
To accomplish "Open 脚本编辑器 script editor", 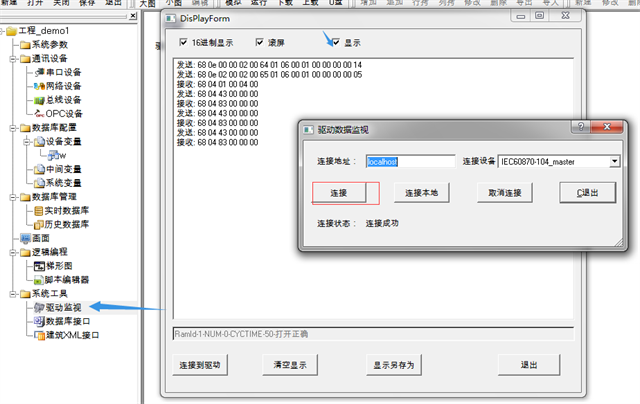I will coord(66,280).
